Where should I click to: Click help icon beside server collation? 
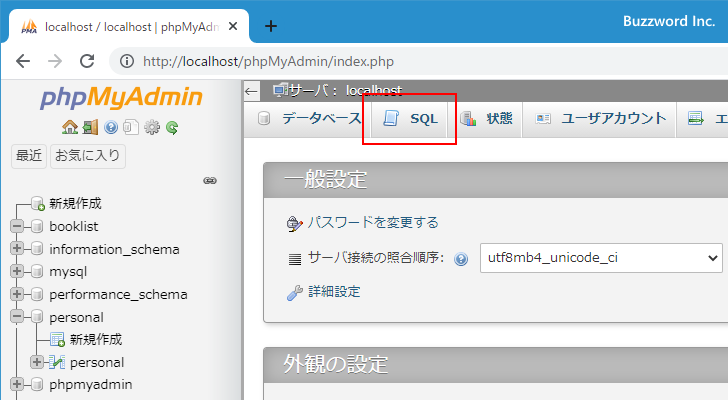point(461,259)
